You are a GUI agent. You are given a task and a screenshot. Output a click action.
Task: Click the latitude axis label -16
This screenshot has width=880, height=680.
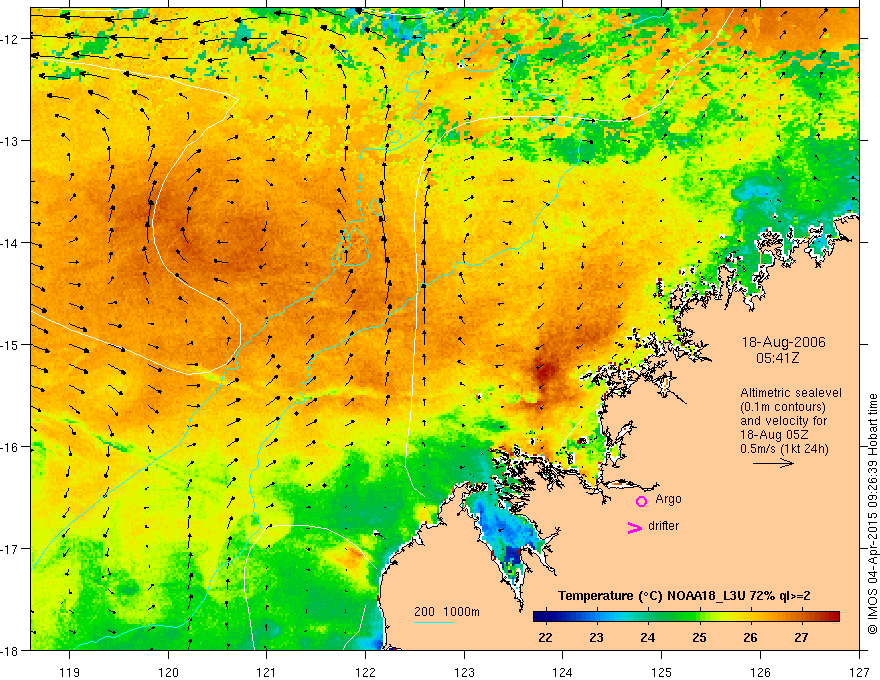[11, 447]
